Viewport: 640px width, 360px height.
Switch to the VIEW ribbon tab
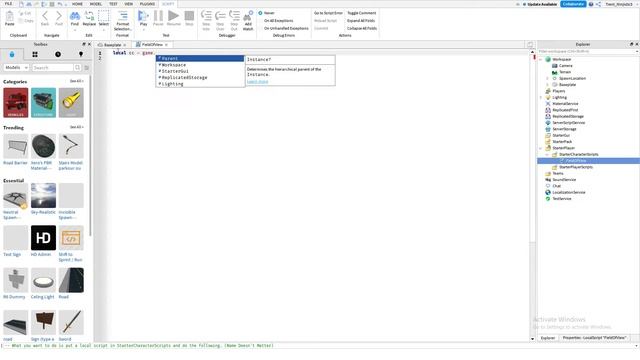tap(129, 4)
